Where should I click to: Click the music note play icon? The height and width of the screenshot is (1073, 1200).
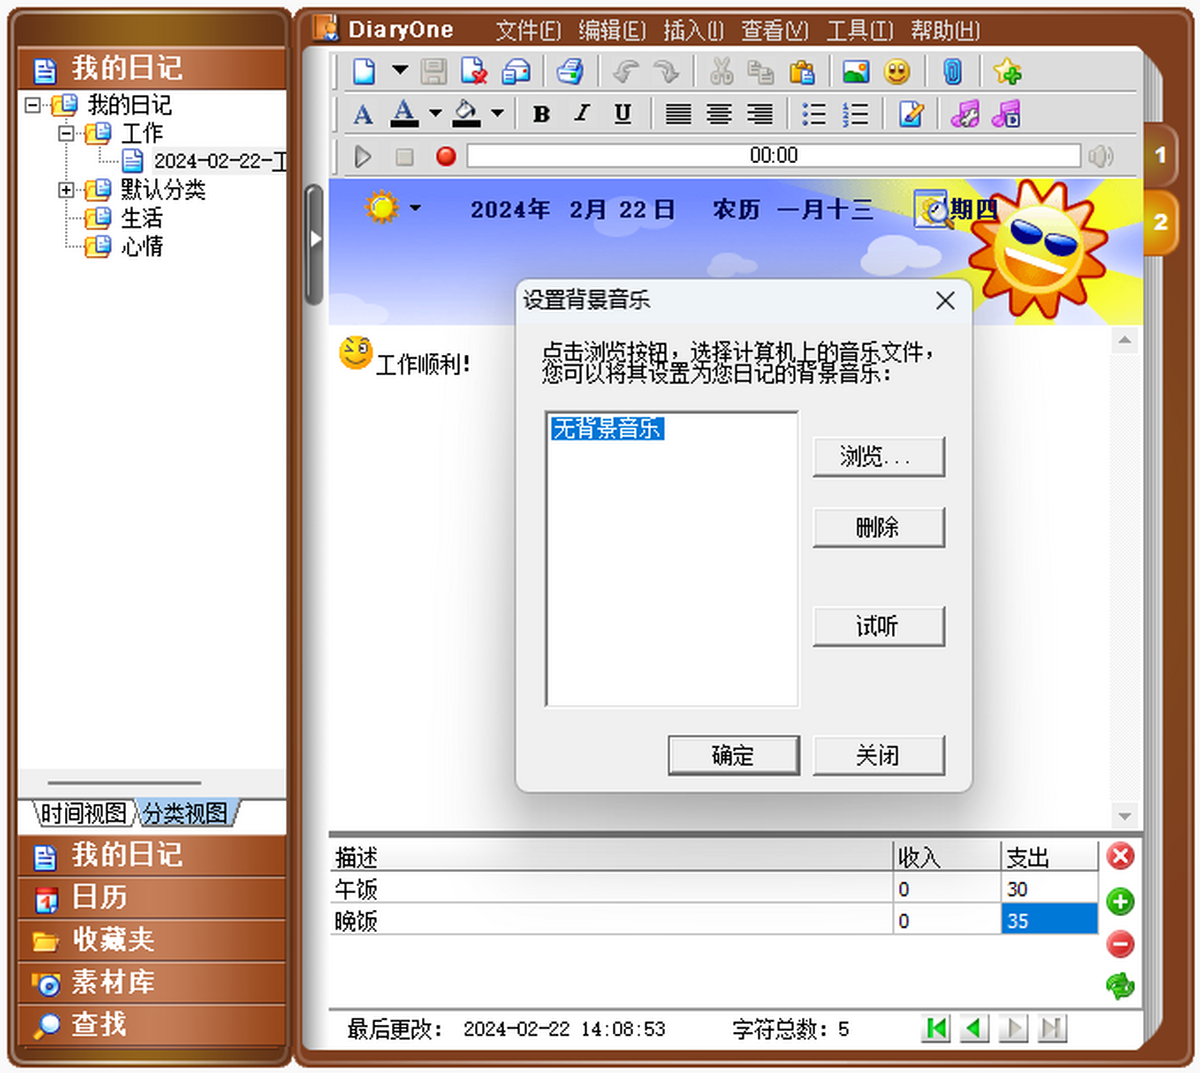click(x=1006, y=114)
